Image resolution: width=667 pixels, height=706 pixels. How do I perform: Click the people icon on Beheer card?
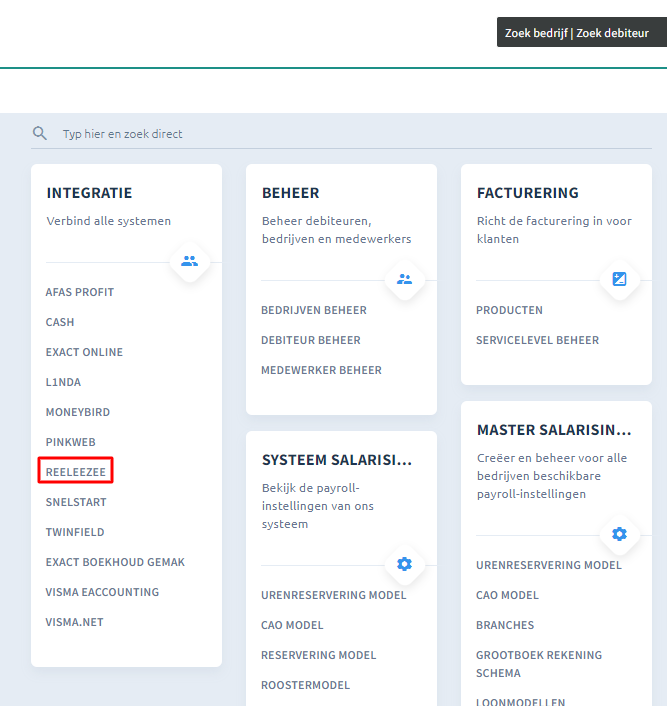point(404,279)
